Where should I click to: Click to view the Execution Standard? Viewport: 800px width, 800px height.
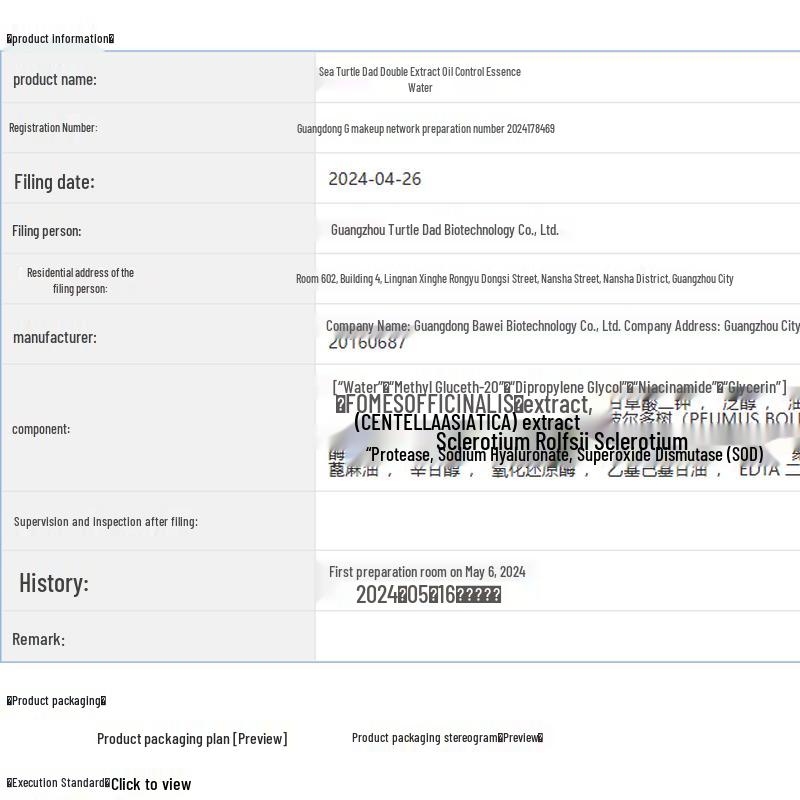(151, 784)
